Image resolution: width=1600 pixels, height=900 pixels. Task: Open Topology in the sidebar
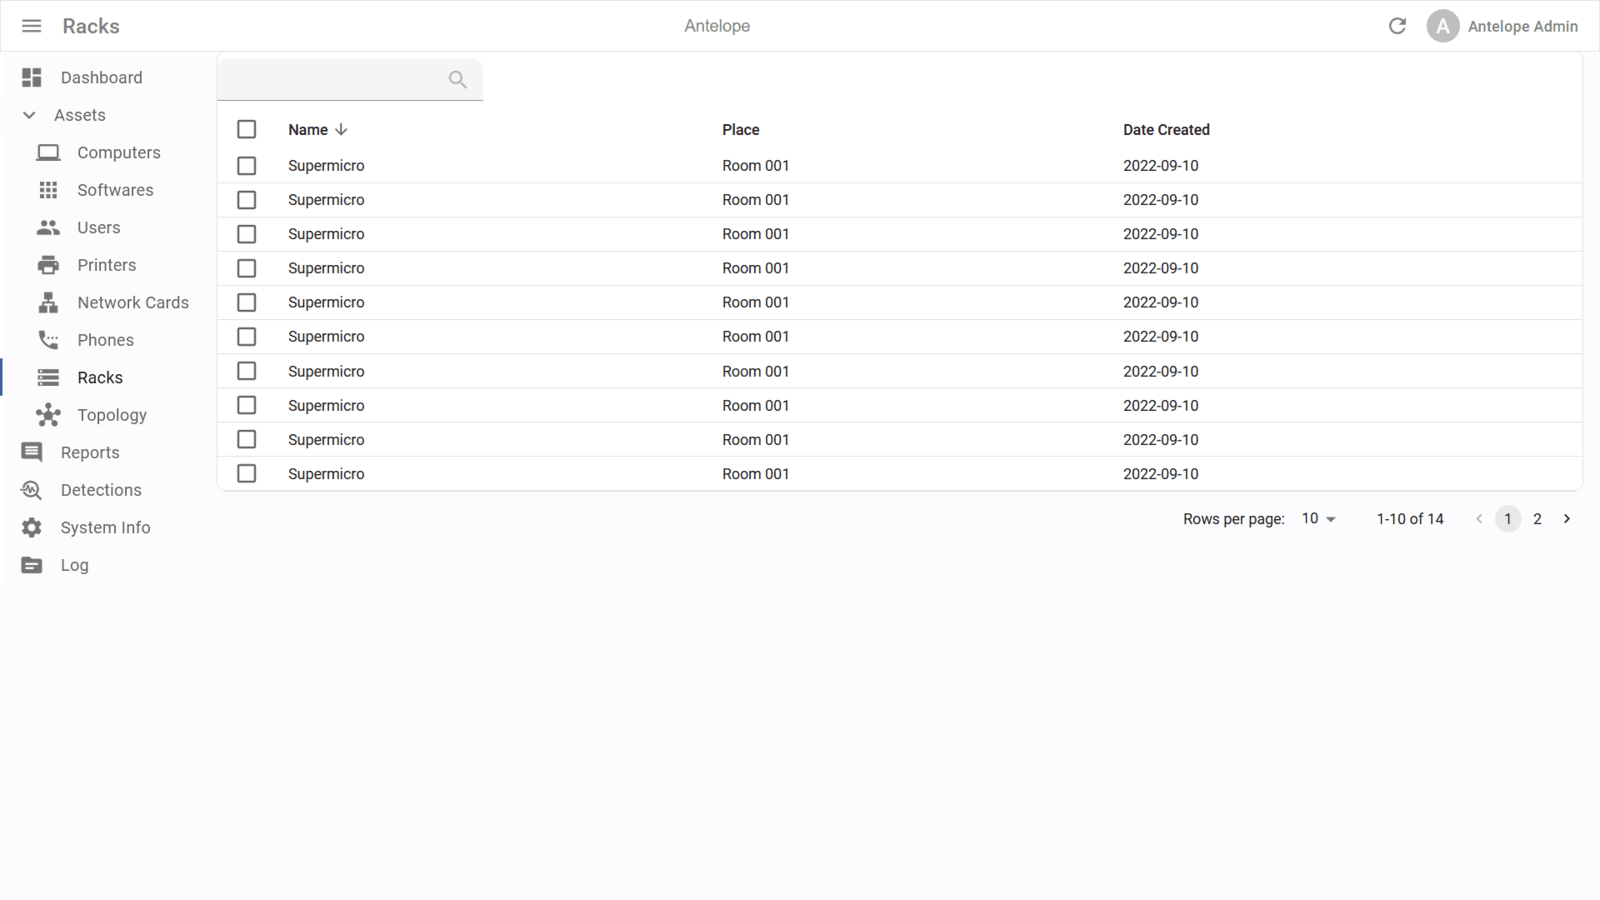(112, 415)
